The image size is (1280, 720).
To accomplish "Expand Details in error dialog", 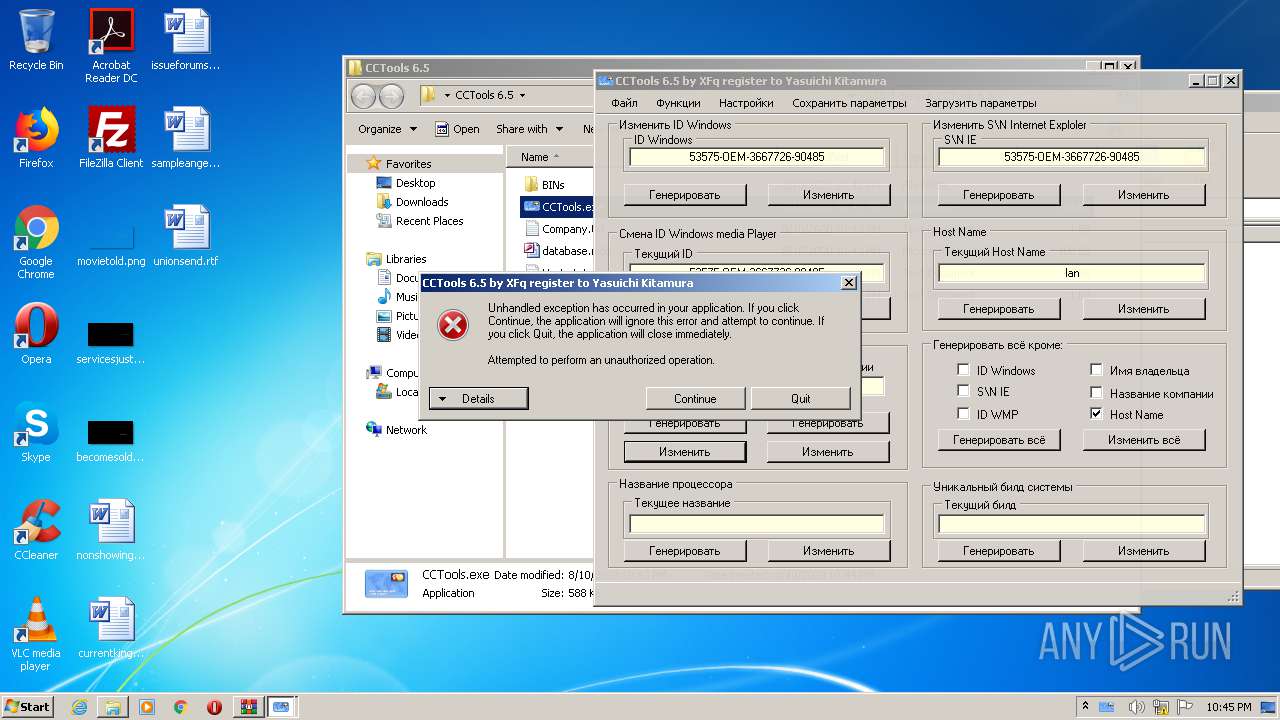I will tap(478, 398).
